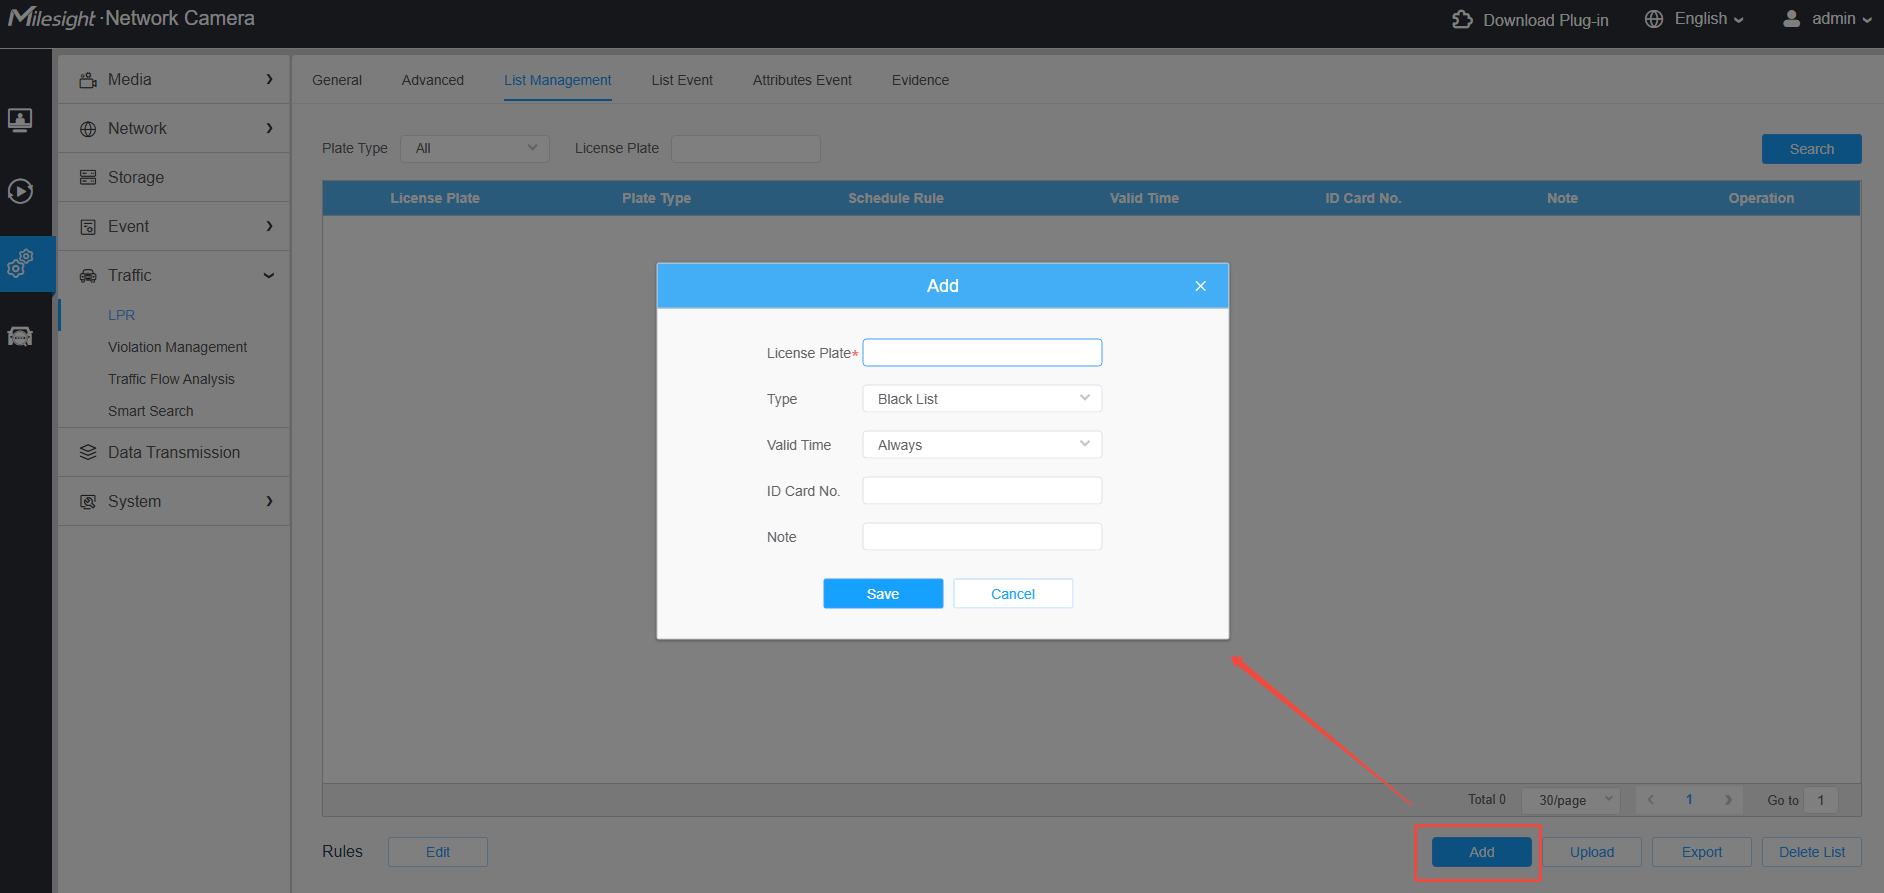1884x893 pixels.
Task: Click the Delete List button
Action: coord(1812,852)
